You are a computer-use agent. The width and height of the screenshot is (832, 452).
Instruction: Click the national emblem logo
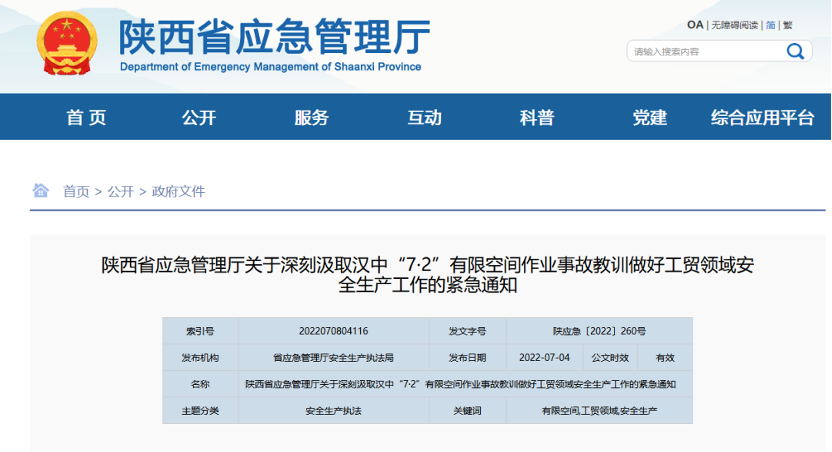[67, 45]
